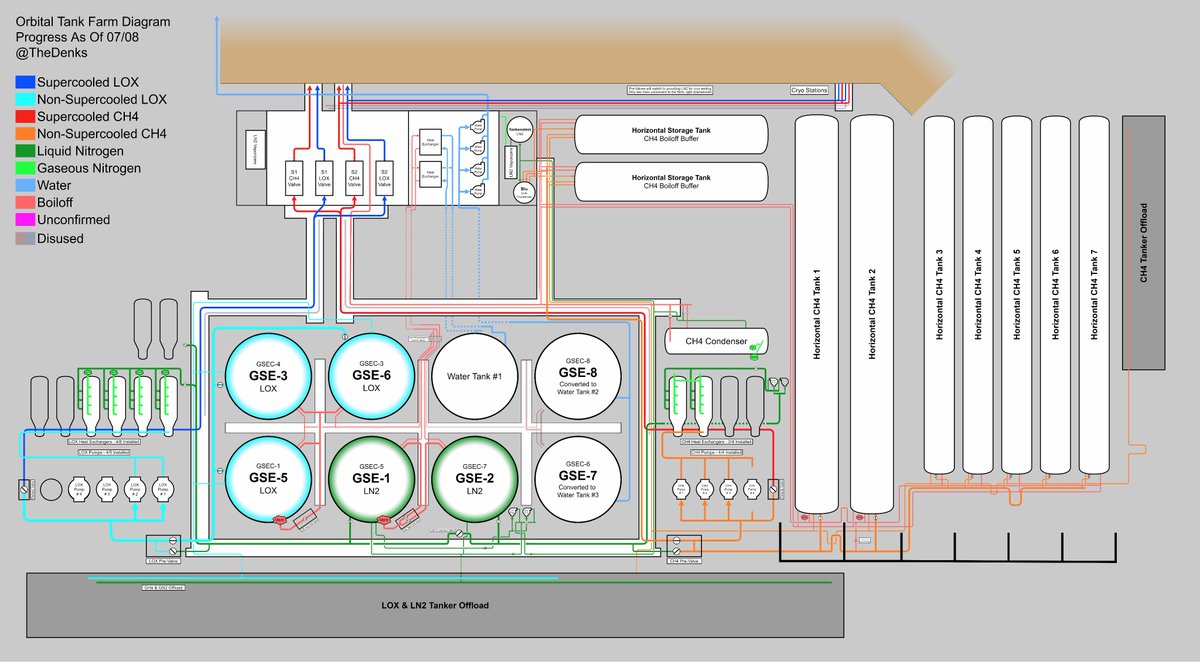This screenshot has width=1200, height=662.
Task: Click the upper CH4 Boiloff Buffer storage tank
Action: tap(670, 134)
